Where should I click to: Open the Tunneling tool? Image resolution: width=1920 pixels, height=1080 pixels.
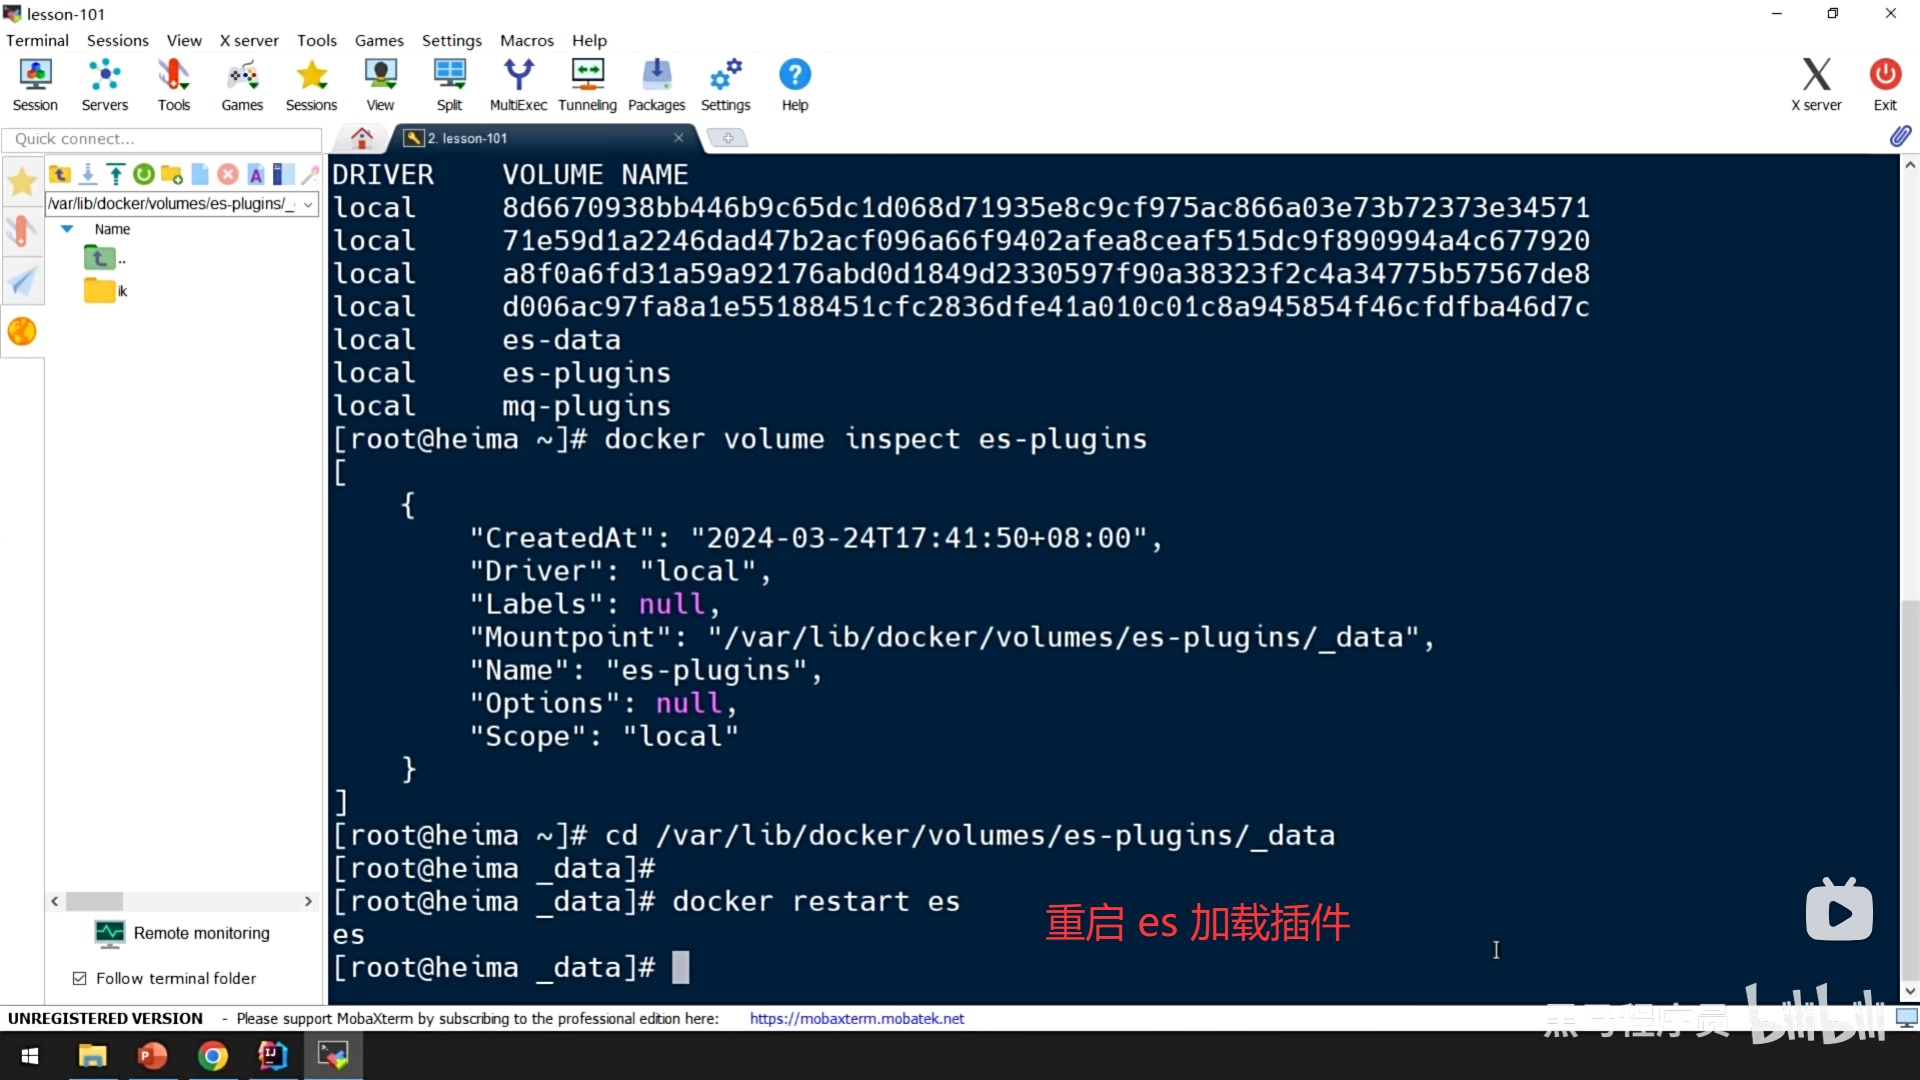point(587,84)
